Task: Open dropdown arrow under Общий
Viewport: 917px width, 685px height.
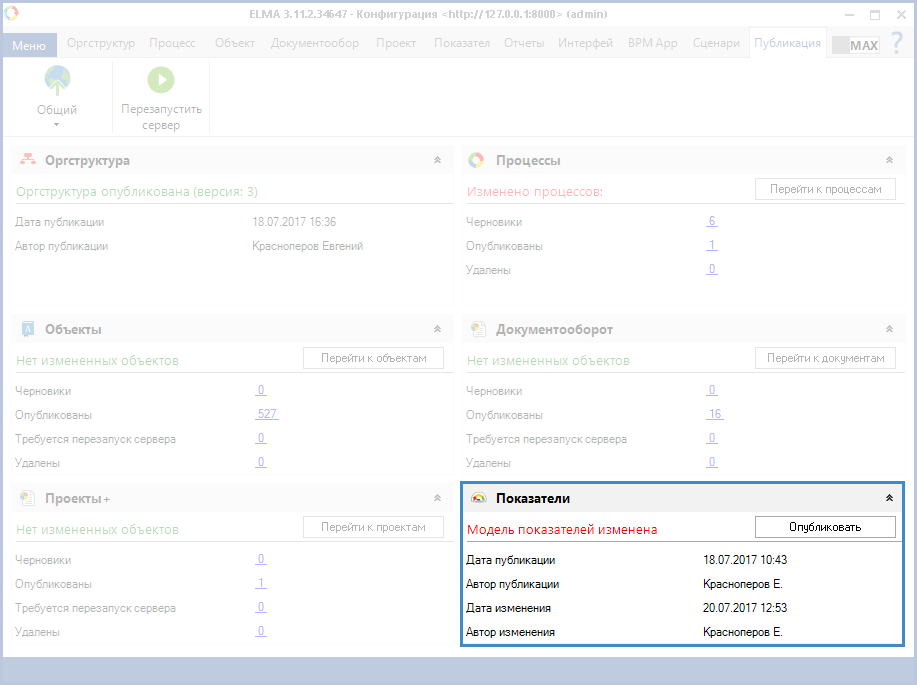Action: (x=57, y=125)
